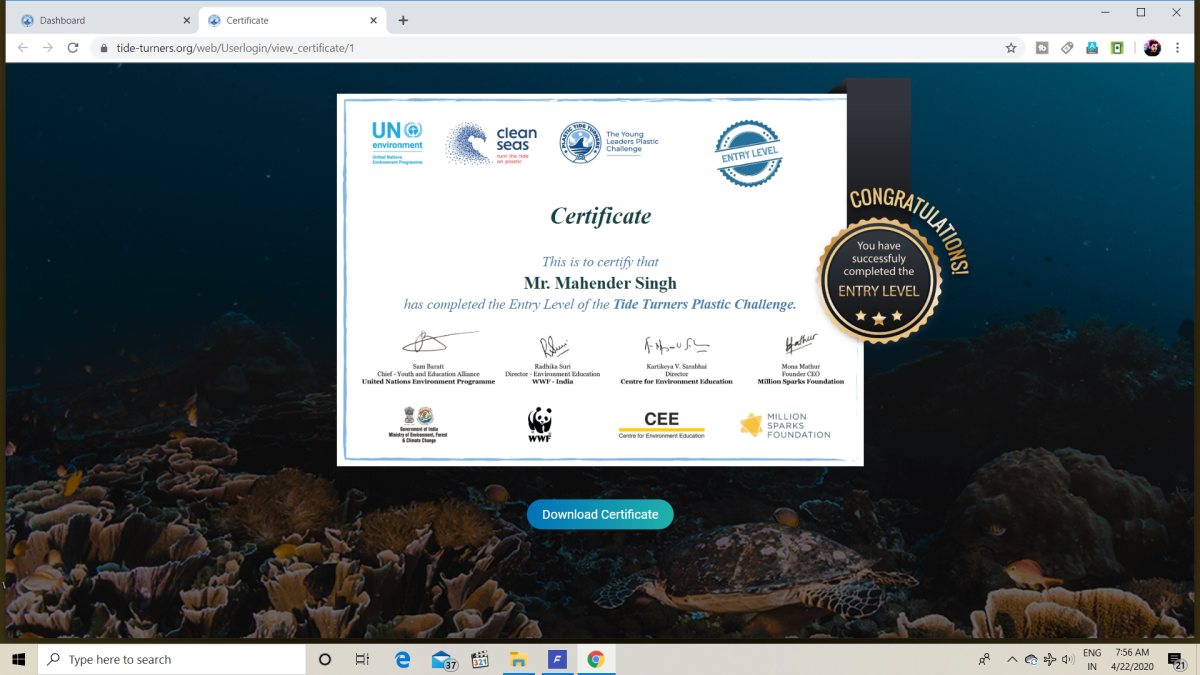Click the 'This is to certify that' line
Viewport: 1200px width, 675px height.
[x=600, y=262]
